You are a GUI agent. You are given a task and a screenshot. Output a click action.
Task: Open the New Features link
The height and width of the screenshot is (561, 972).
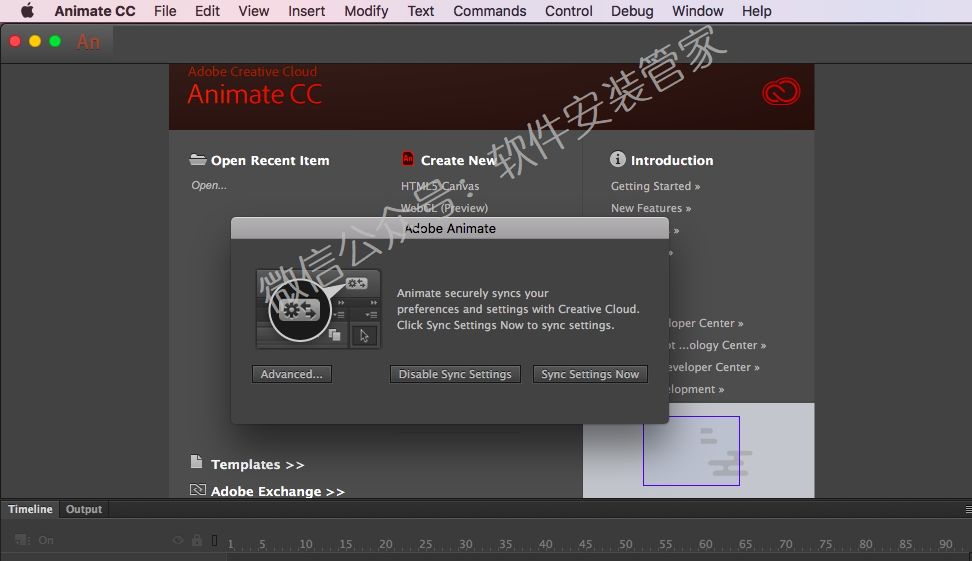click(x=651, y=208)
